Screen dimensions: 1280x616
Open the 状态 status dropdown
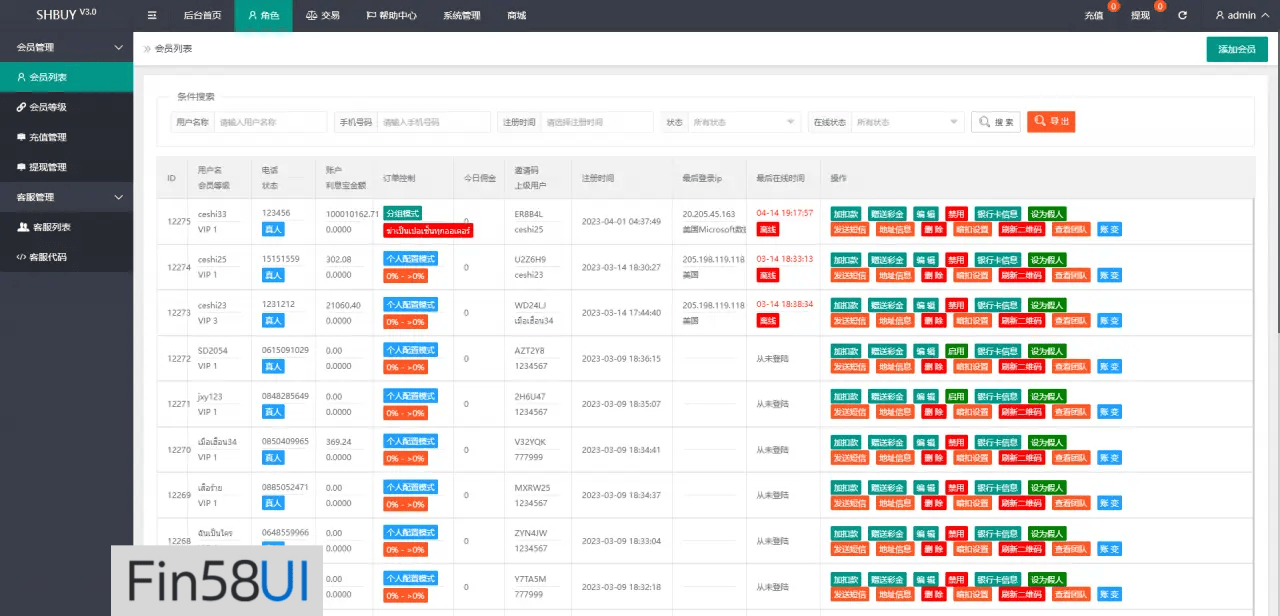click(745, 122)
